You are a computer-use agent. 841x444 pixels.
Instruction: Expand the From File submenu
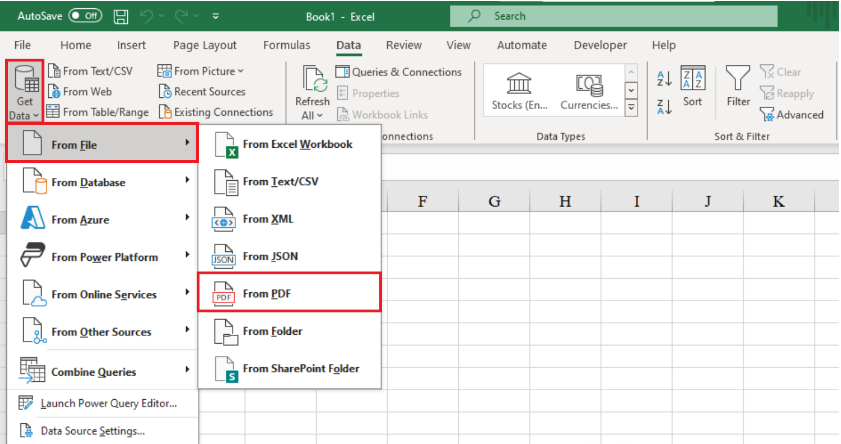102,145
